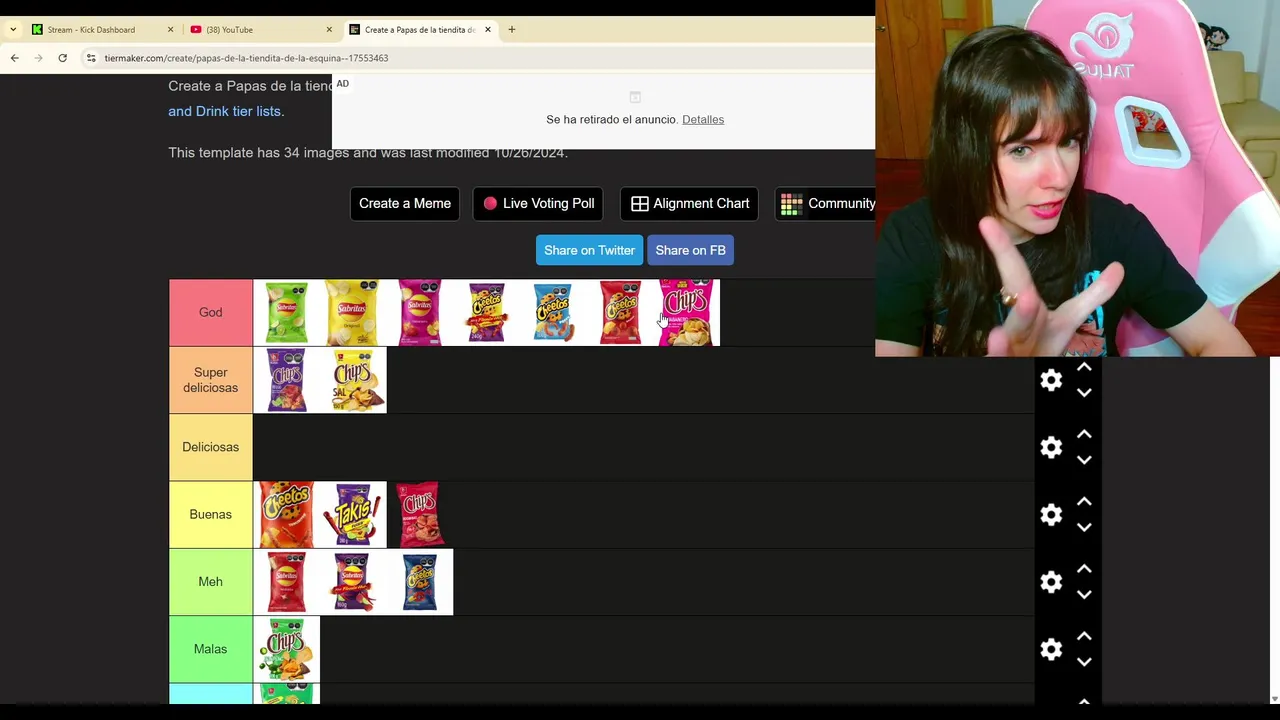Screen dimensions: 1280x720
Task: Close the Kick Dashboard tab
Action: (x=170, y=30)
